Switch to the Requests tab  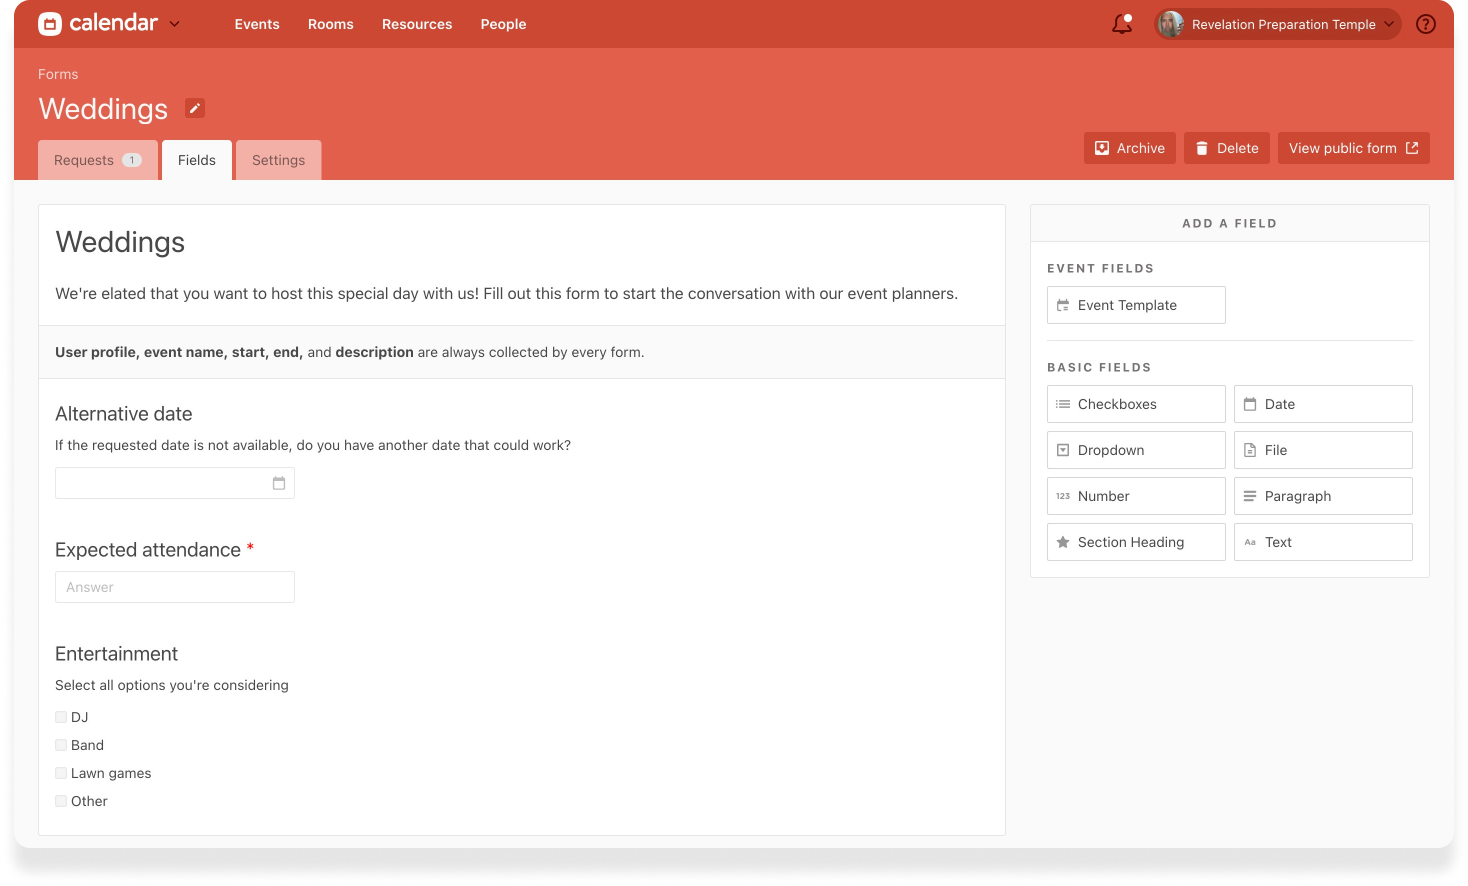click(x=97, y=160)
